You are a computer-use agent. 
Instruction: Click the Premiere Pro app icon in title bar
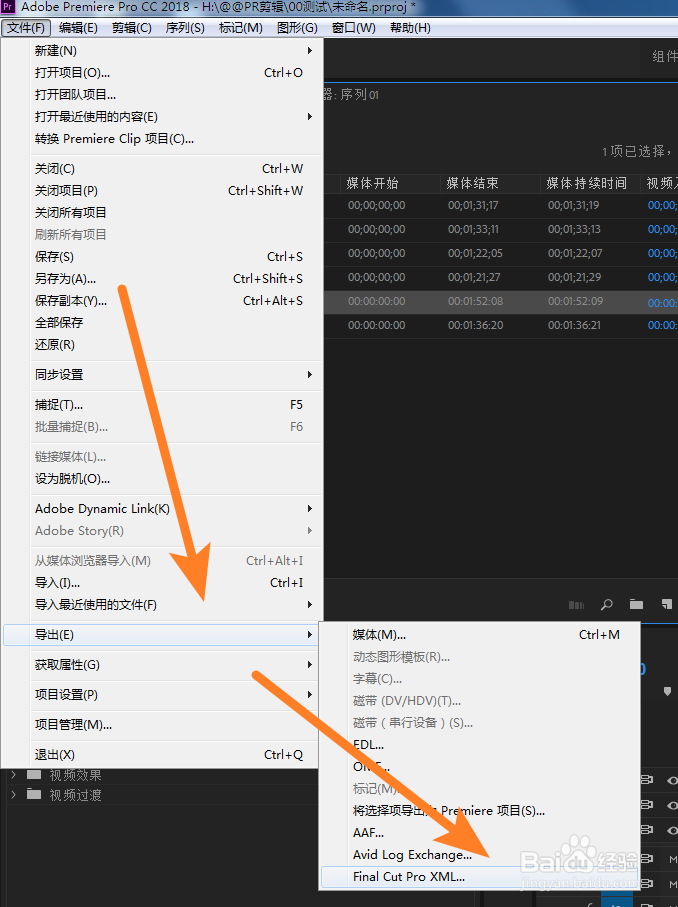click(8, 7)
